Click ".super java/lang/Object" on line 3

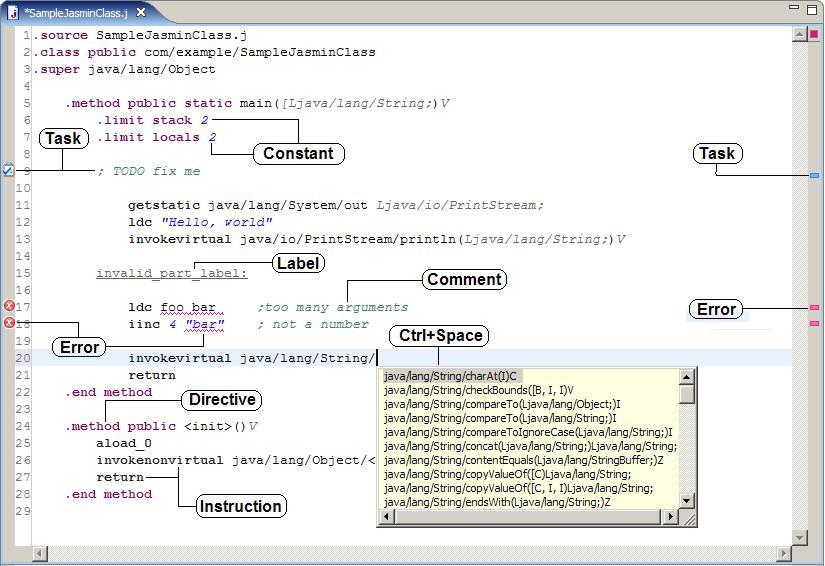[124, 69]
